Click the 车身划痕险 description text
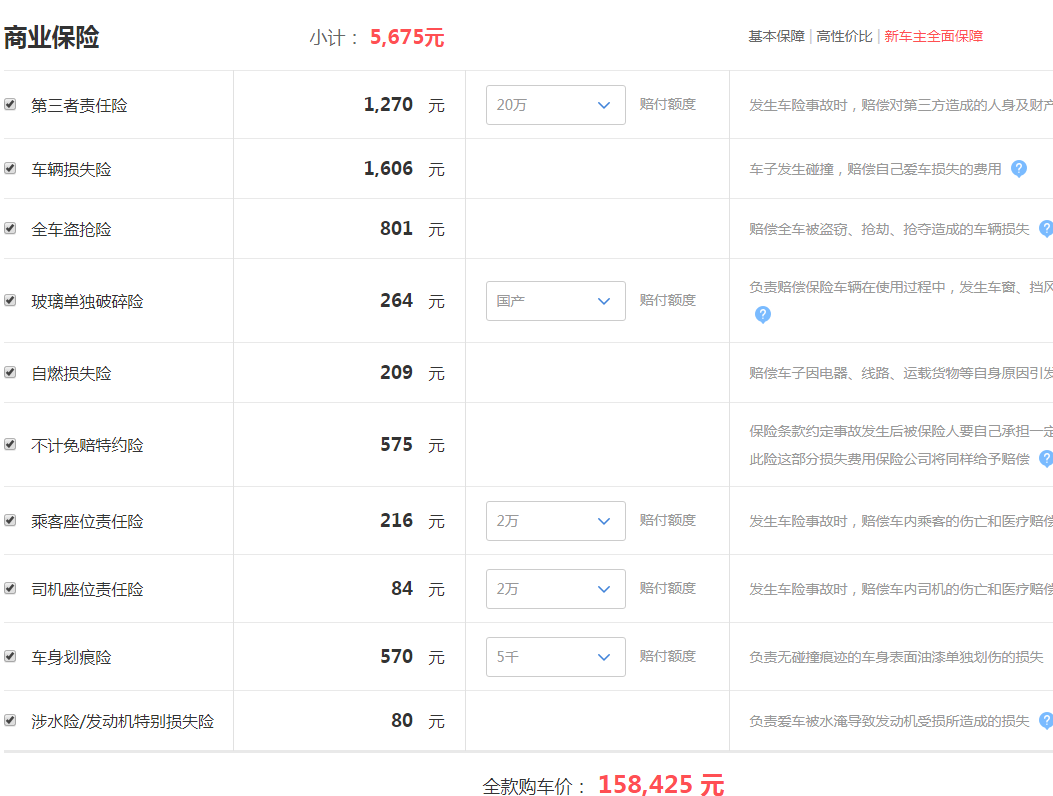Viewport: 1053px width, 796px height. tap(896, 657)
